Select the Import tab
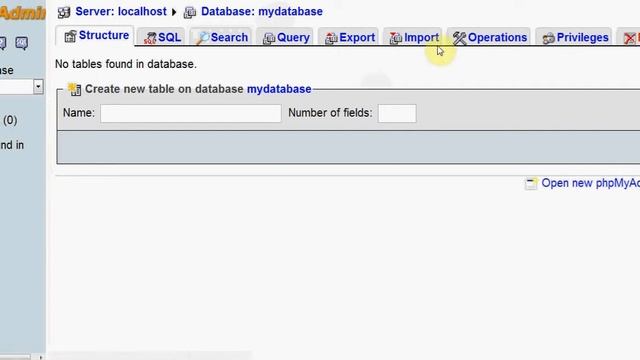Viewport: 640px width, 360px height. (x=413, y=37)
